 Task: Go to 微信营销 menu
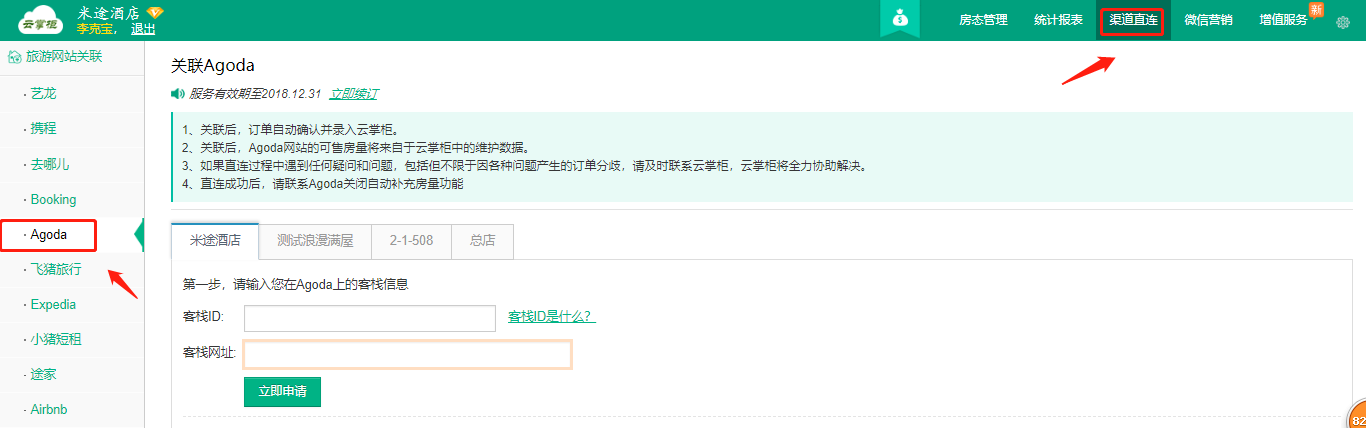(x=1208, y=20)
